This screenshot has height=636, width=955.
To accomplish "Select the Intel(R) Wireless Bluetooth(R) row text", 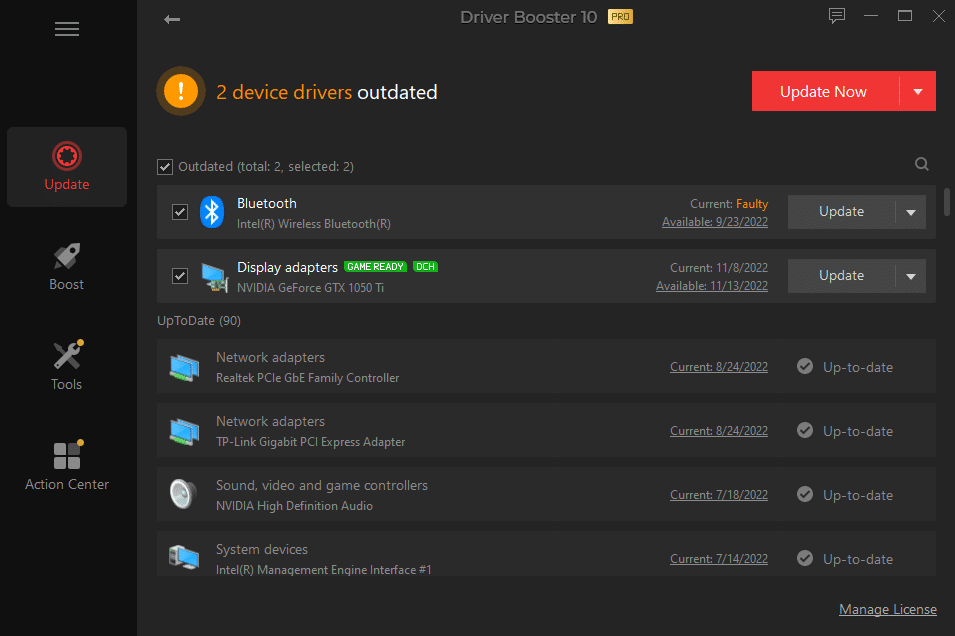I will [x=314, y=224].
